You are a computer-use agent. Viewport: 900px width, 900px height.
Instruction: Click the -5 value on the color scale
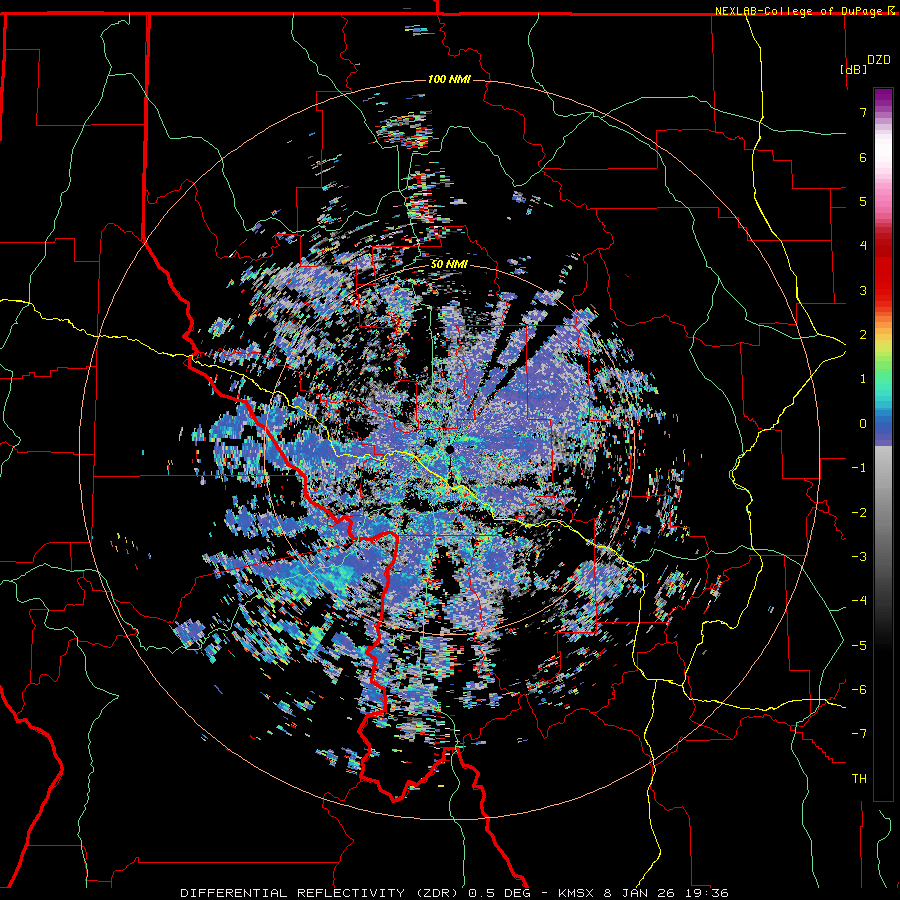click(859, 646)
